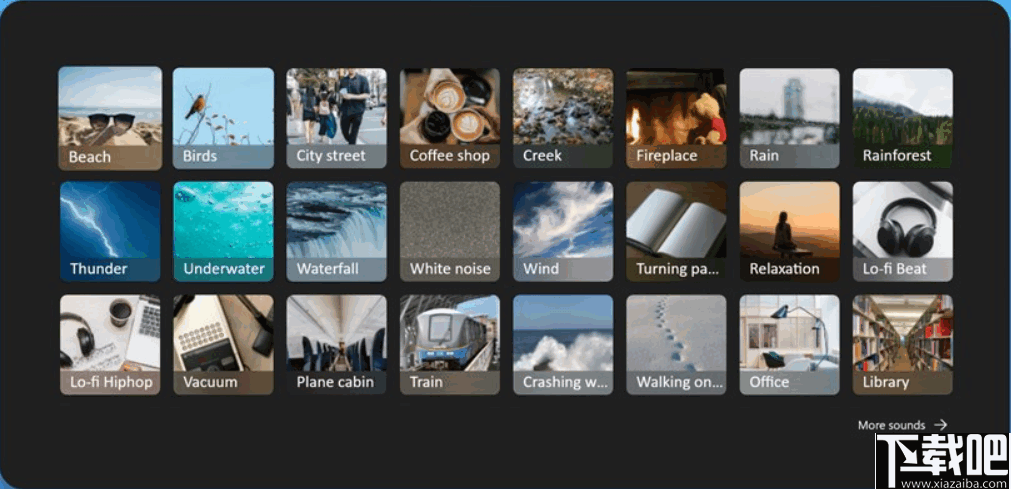Image resolution: width=1011 pixels, height=489 pixels.
Task: Choose the Train sound tile
Action: coord(450,344)
